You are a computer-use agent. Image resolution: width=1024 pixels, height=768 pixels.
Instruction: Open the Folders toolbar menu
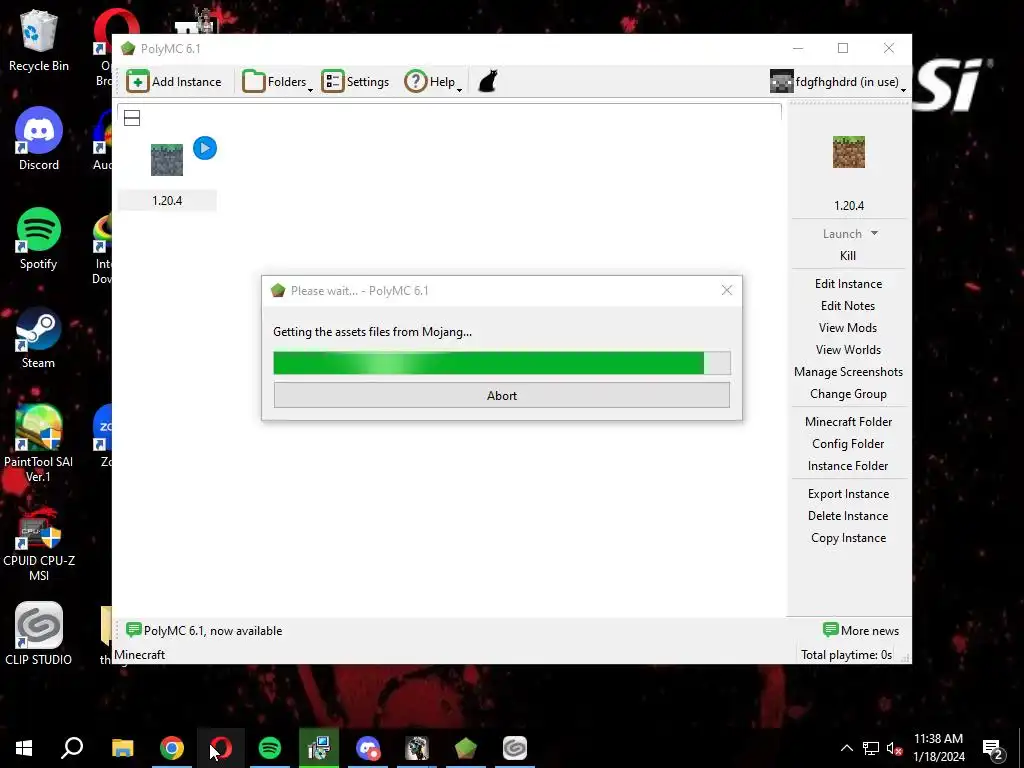277,82
